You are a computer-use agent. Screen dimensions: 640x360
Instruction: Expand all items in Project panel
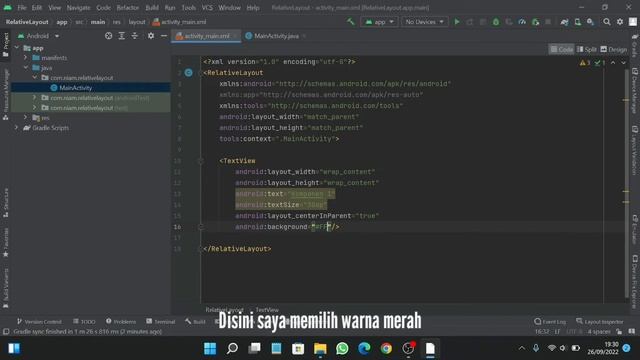click(122, 36)
